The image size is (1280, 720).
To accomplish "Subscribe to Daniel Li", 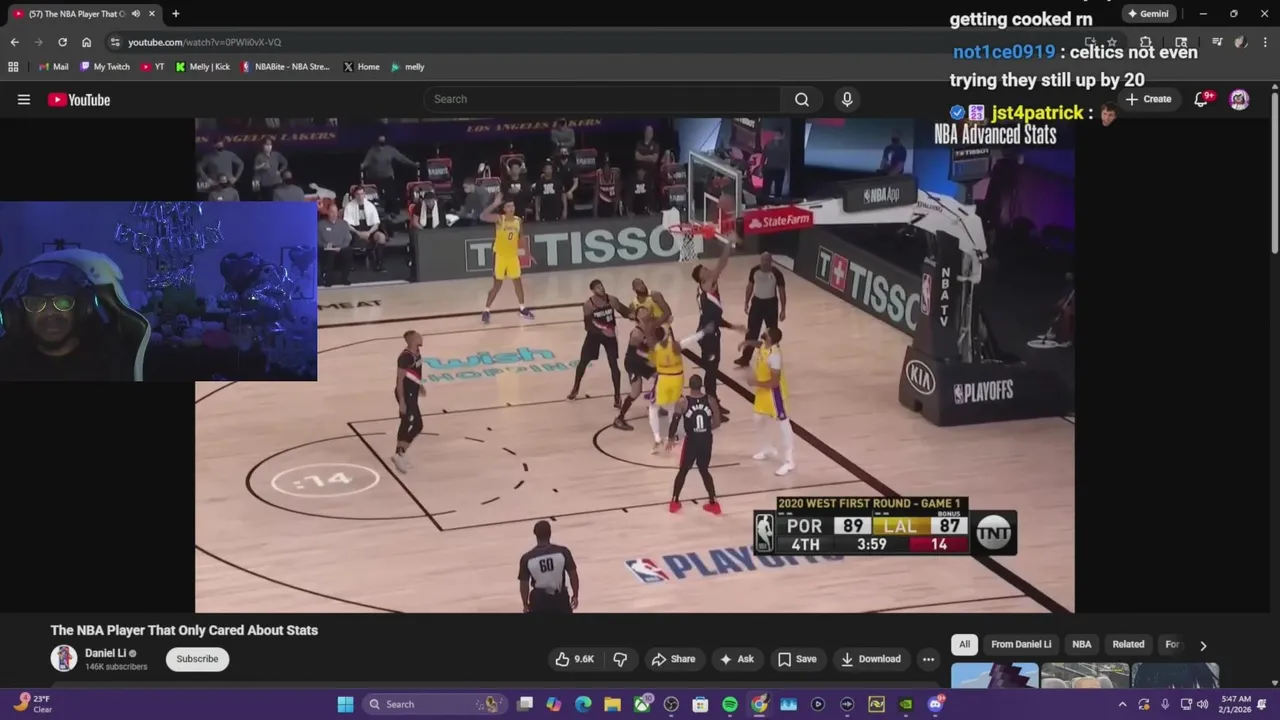I will point(197,659).
